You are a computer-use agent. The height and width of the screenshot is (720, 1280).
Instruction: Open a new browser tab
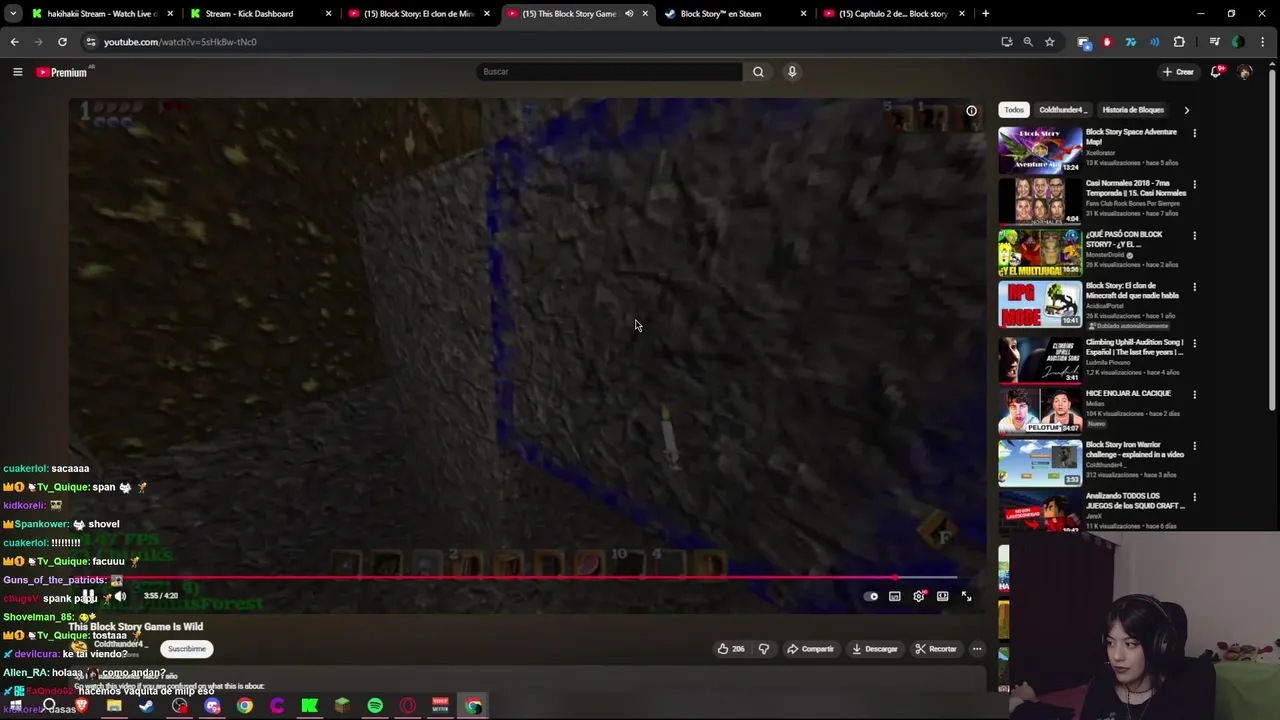pos(985,14)
